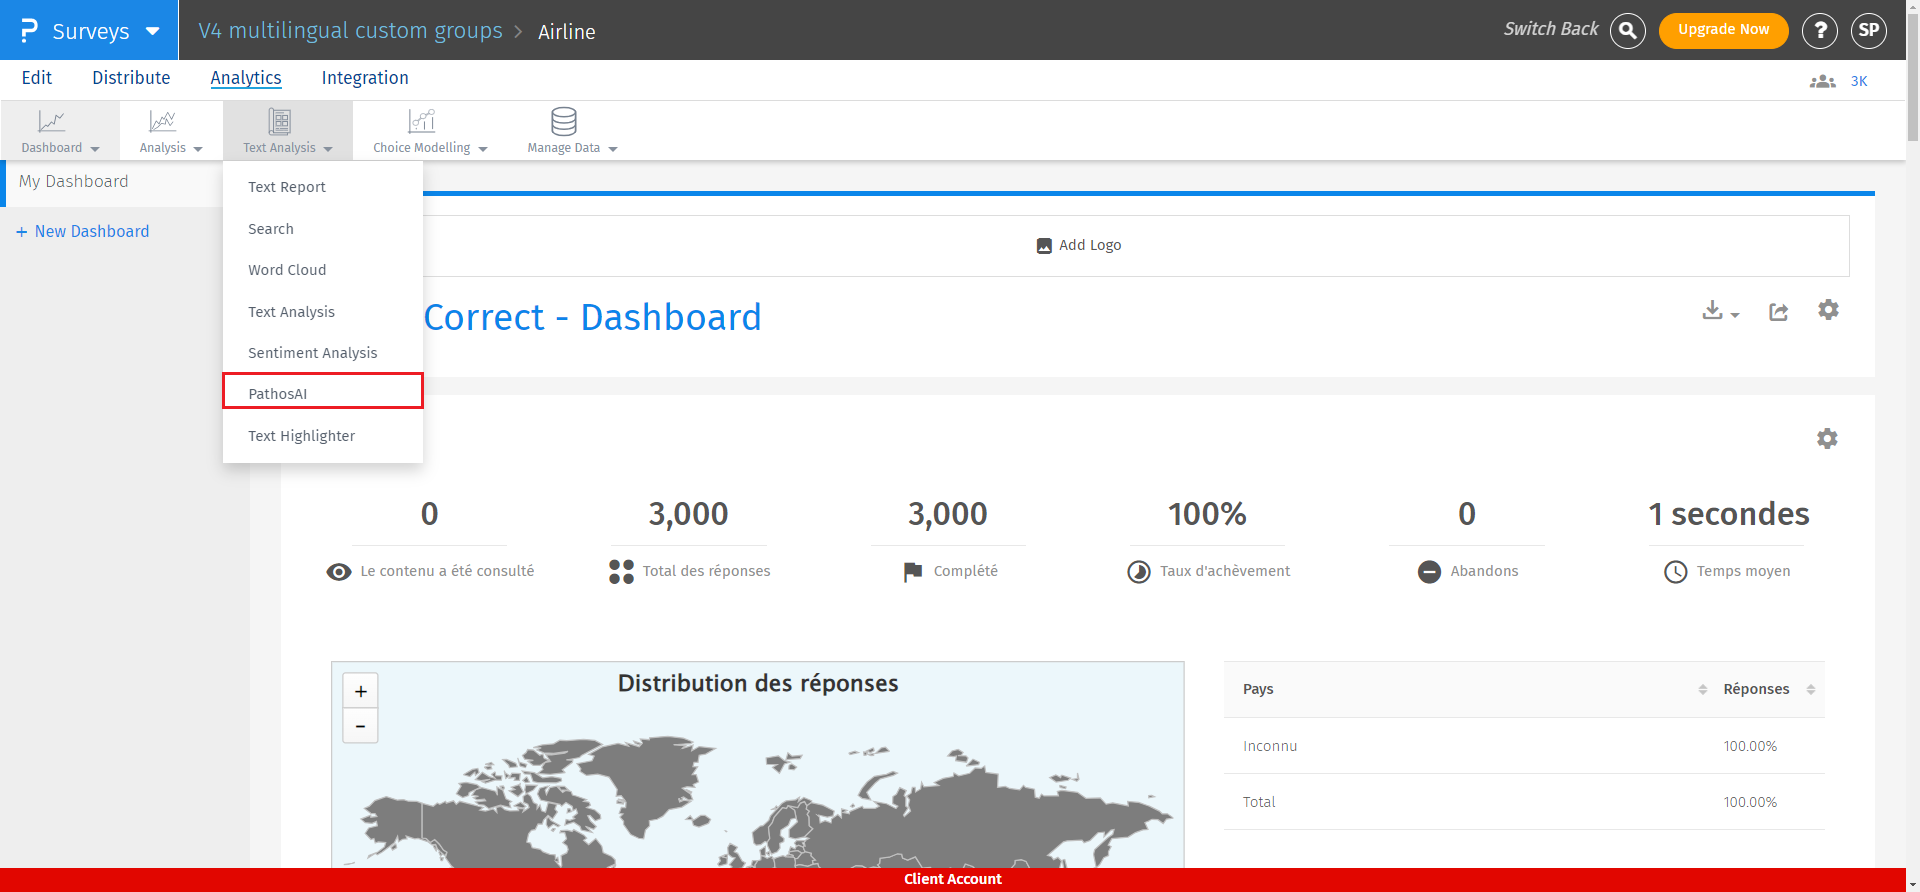Click the New Dashboard link
The height and width of the screenshot is (892, 1920).
[x=91, y=231]
